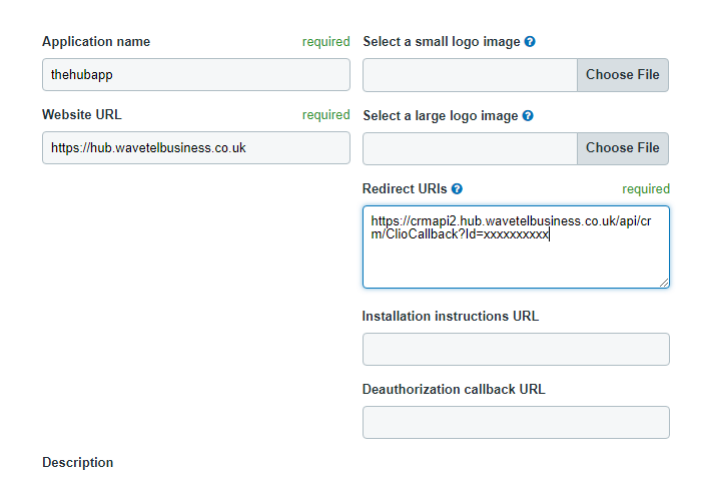Place cursor in the Redirect URIs textarea
The width and height of the screenshot is (728, 500).
(515, 262)
